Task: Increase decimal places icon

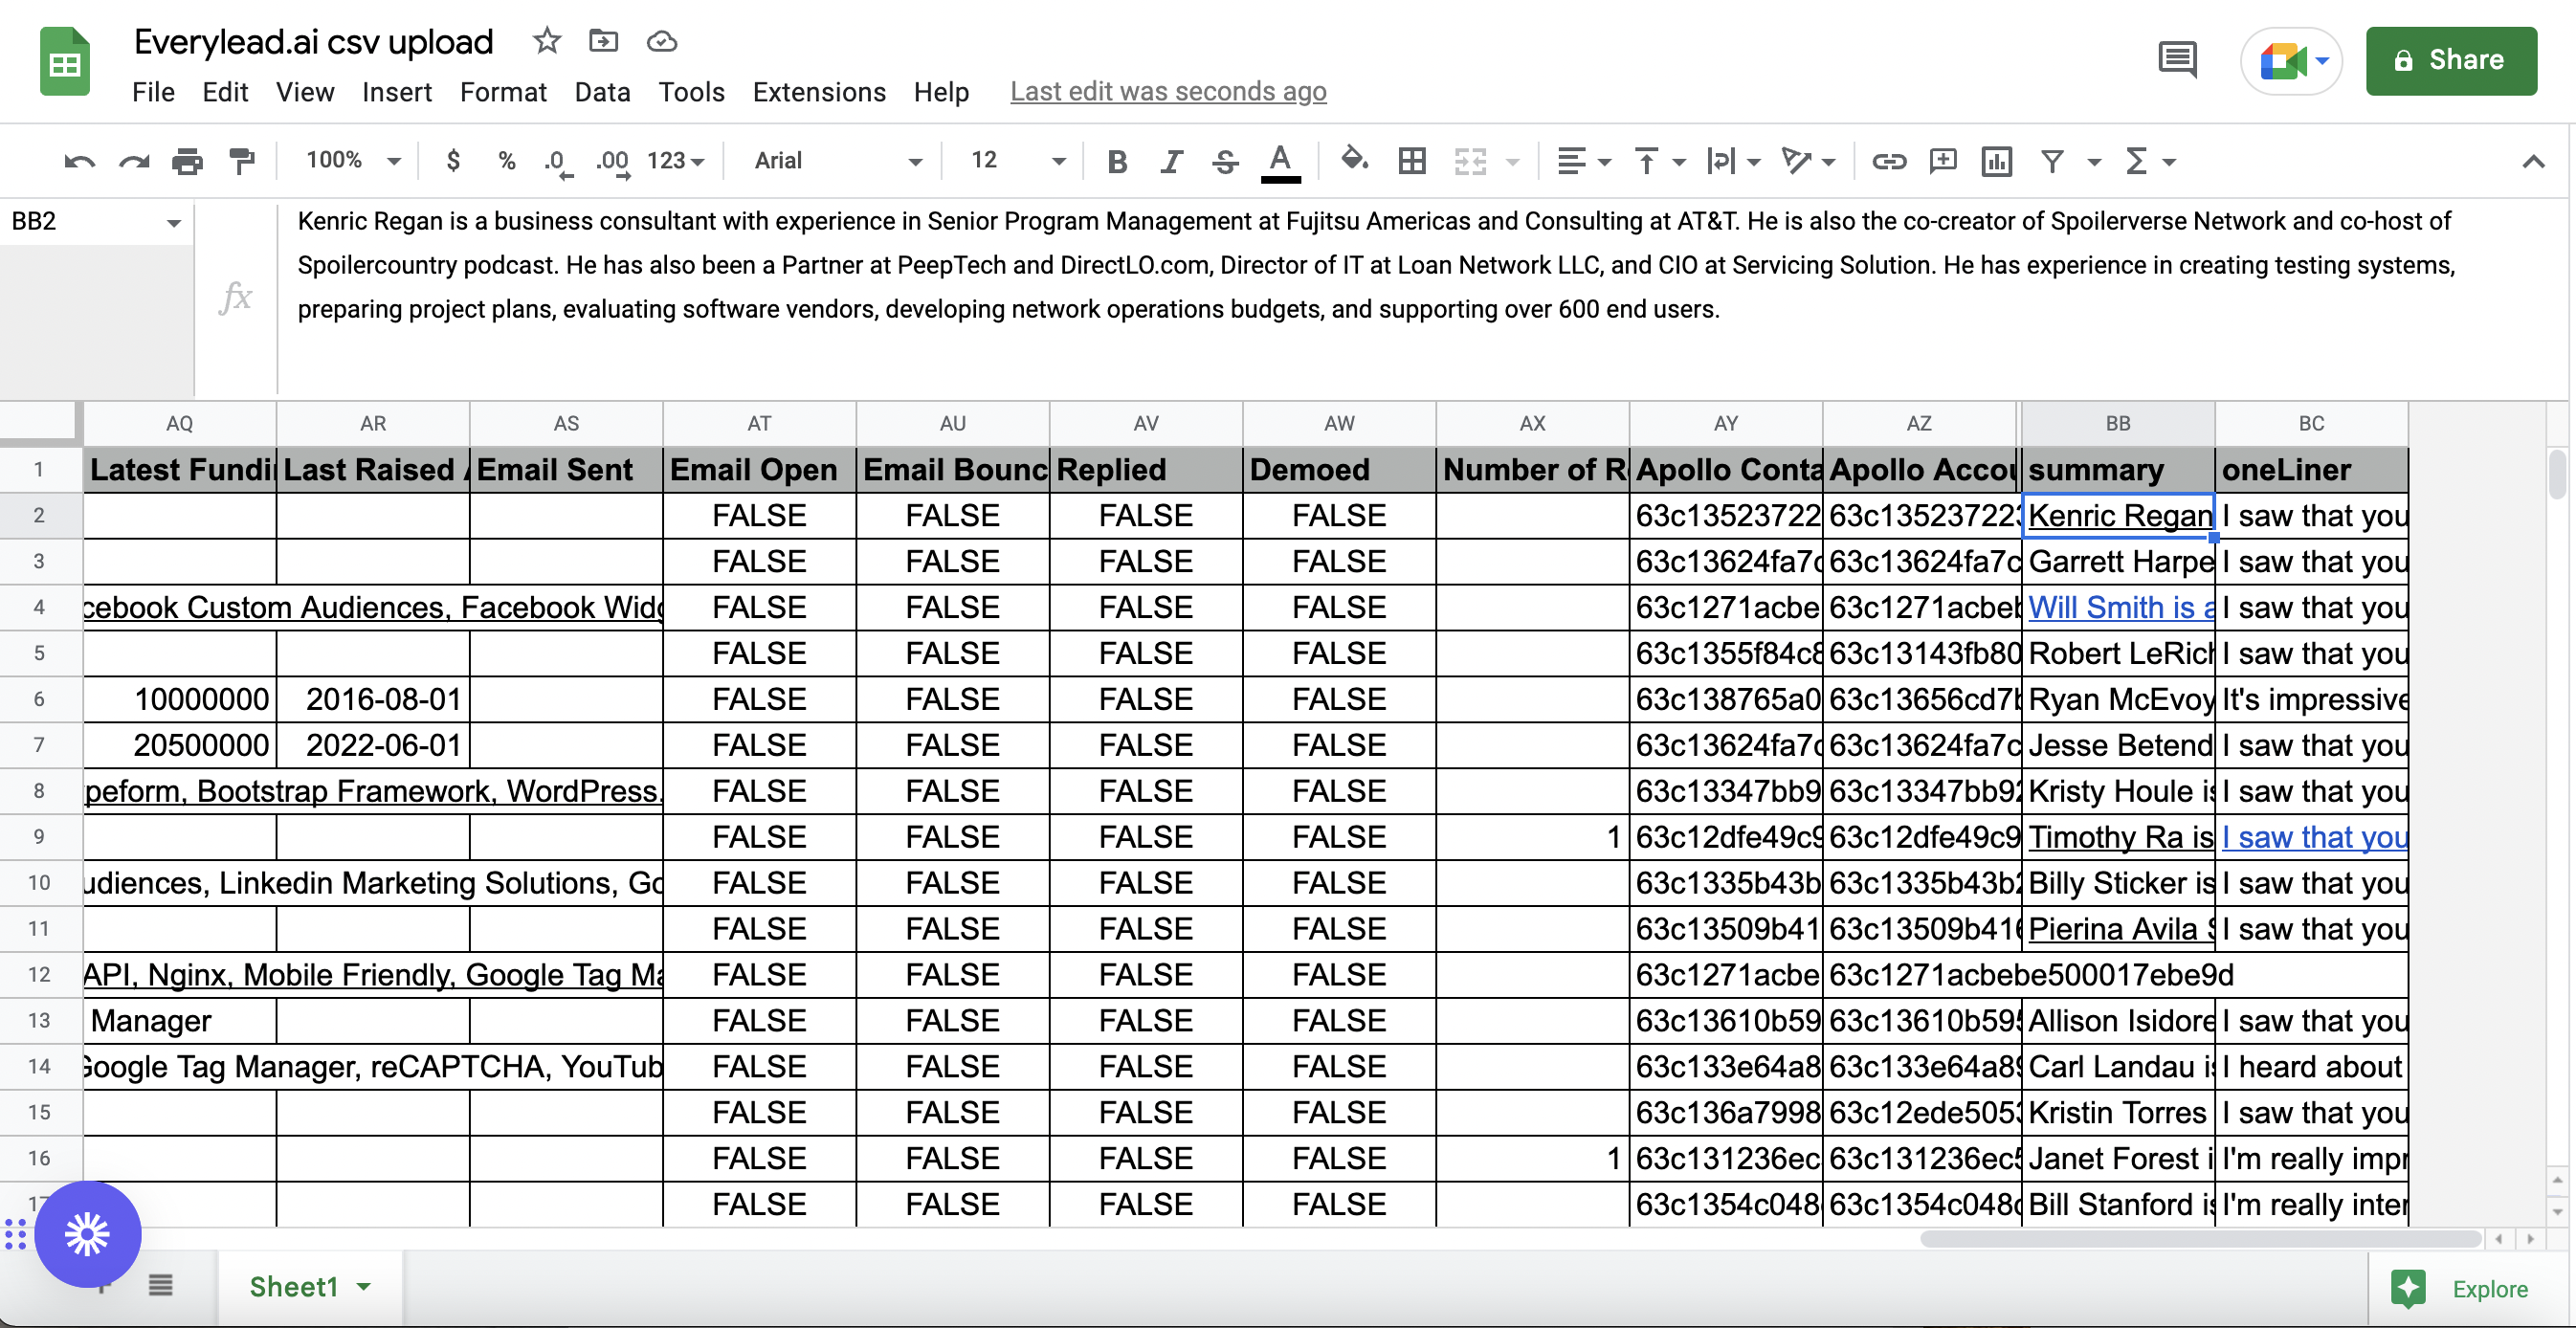Action: coord(613,162)
